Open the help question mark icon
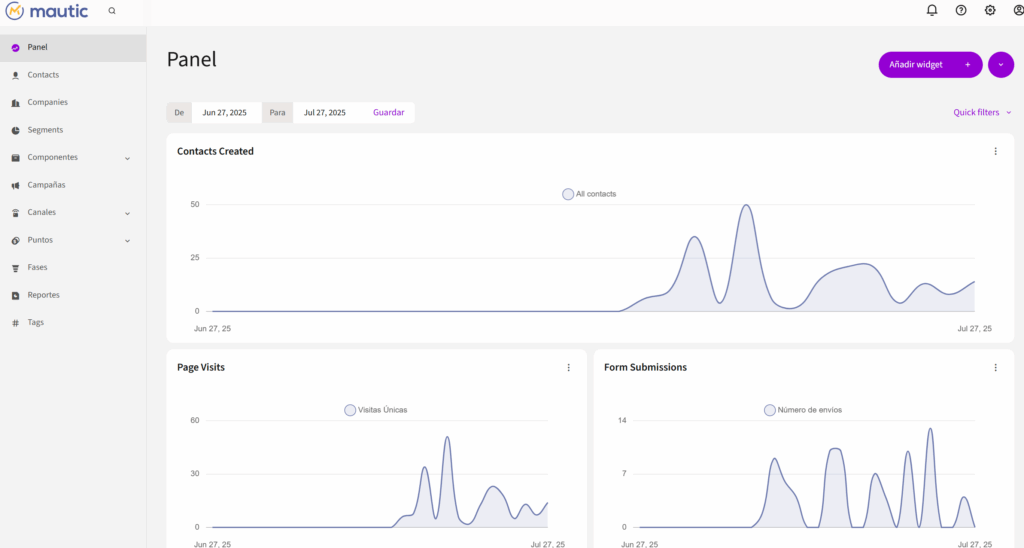 [x=961, y=10]
